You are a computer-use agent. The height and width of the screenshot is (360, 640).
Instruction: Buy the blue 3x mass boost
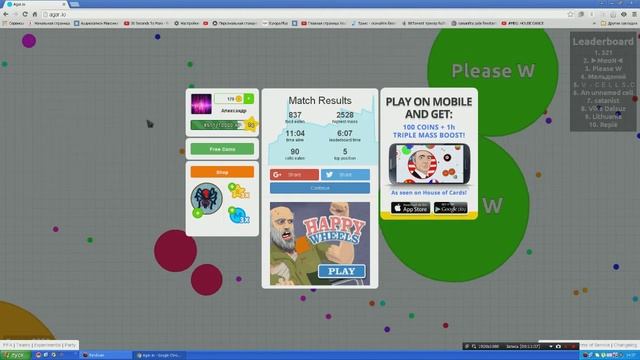coord(239,215)
